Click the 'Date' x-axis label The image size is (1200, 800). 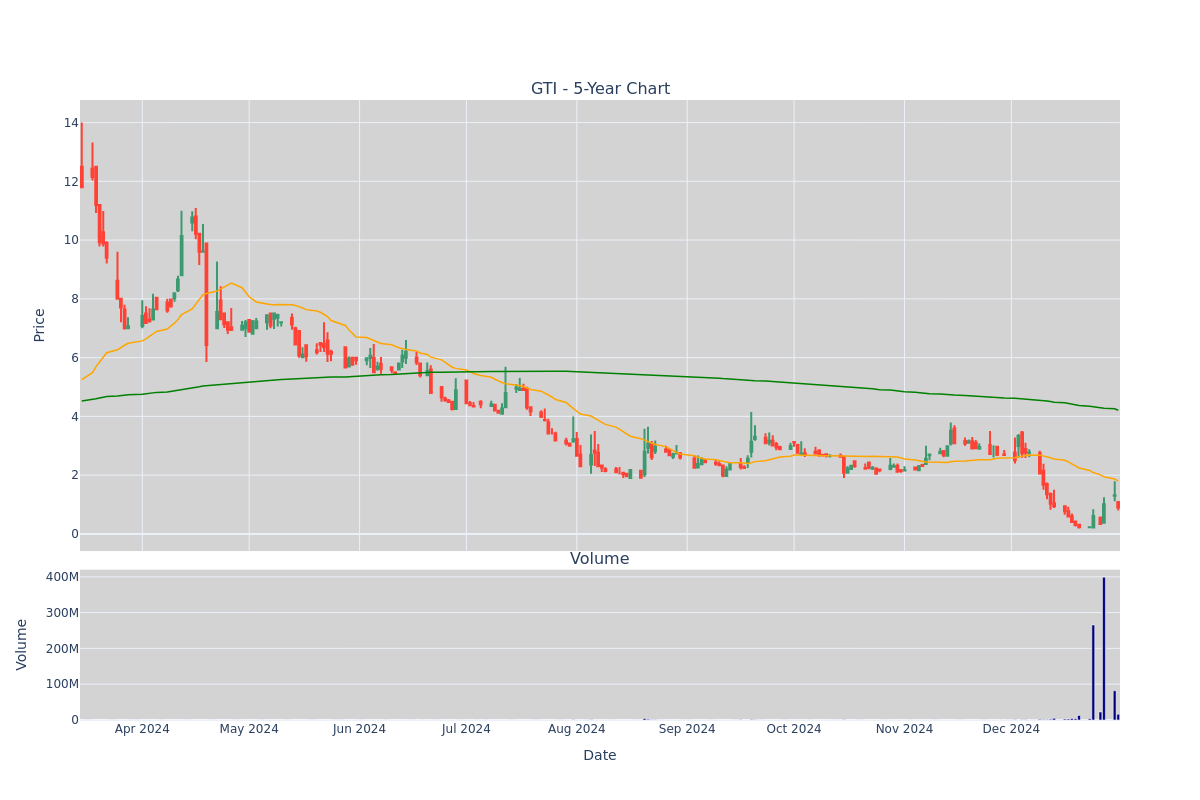[600, 756]
